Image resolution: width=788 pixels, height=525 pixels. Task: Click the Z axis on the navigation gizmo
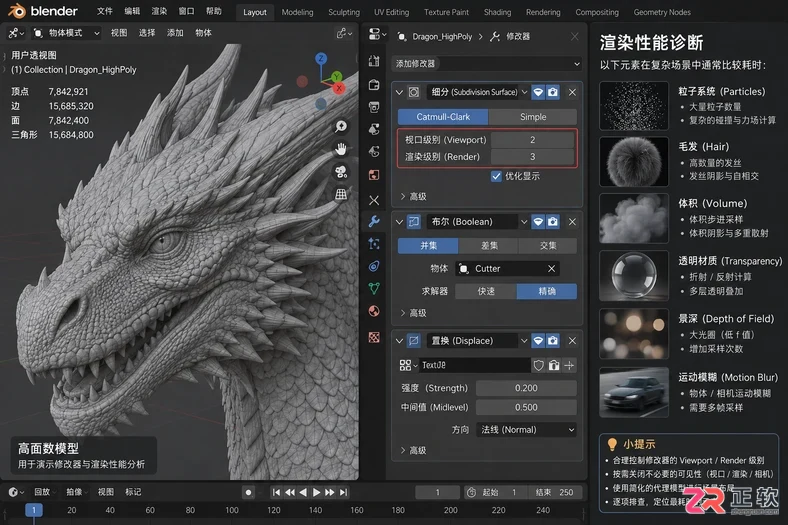click(x=321, y=59)
